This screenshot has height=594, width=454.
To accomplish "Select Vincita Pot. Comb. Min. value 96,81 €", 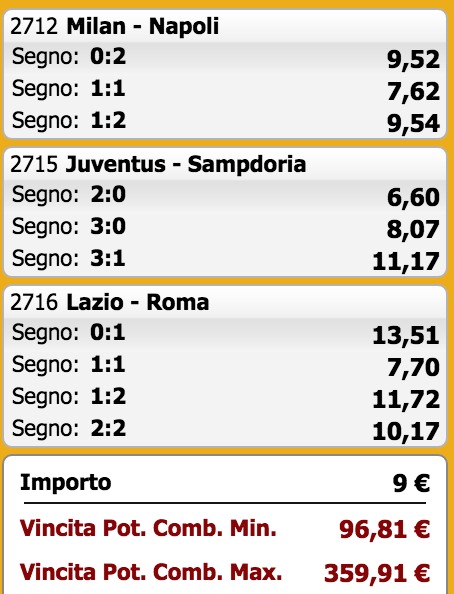I will (385, 529).
